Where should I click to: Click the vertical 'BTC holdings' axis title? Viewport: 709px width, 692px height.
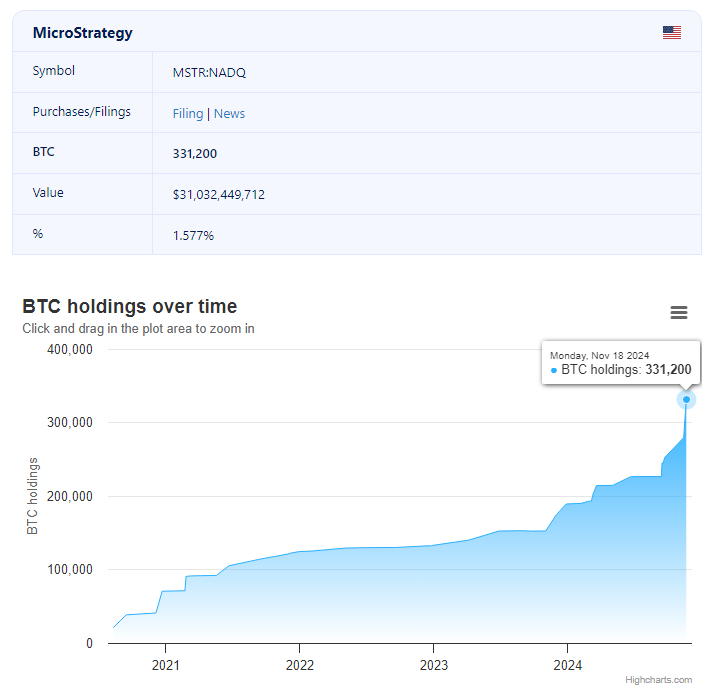pyautogui.click(x=33, y=496)
